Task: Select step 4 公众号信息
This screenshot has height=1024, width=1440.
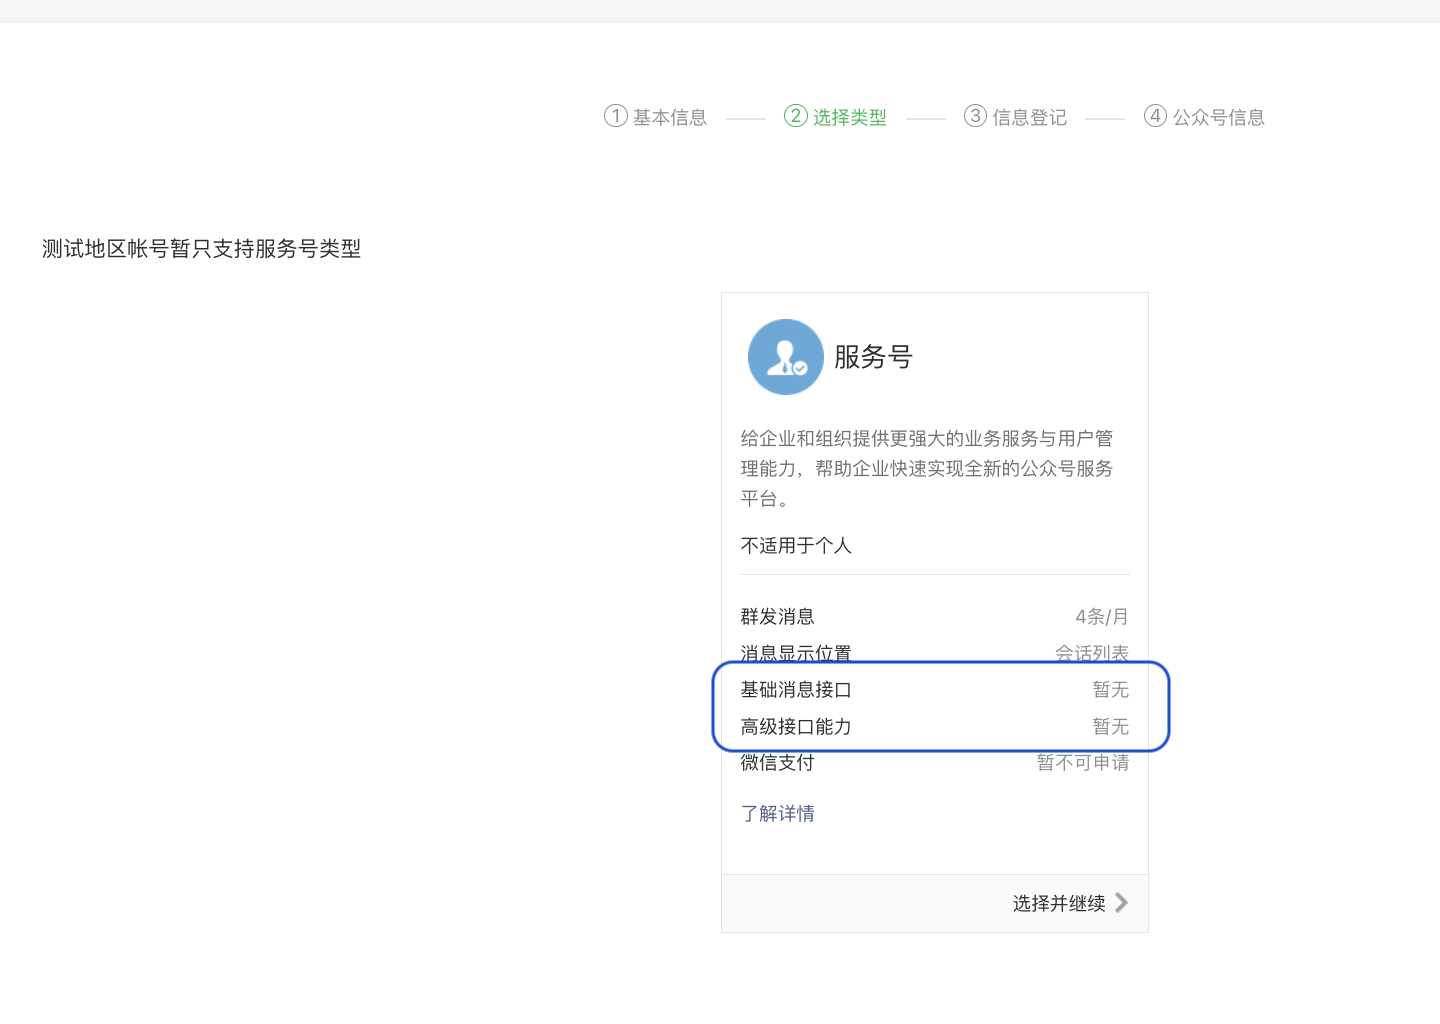Action: click(1205, 117)
